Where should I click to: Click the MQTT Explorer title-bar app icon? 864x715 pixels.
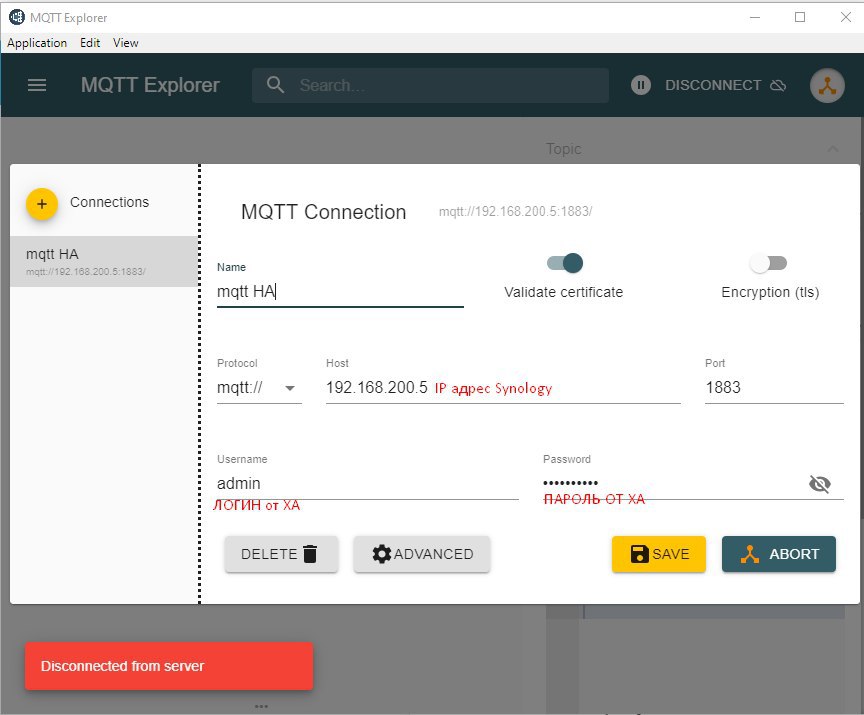click(x=17, y=17)
